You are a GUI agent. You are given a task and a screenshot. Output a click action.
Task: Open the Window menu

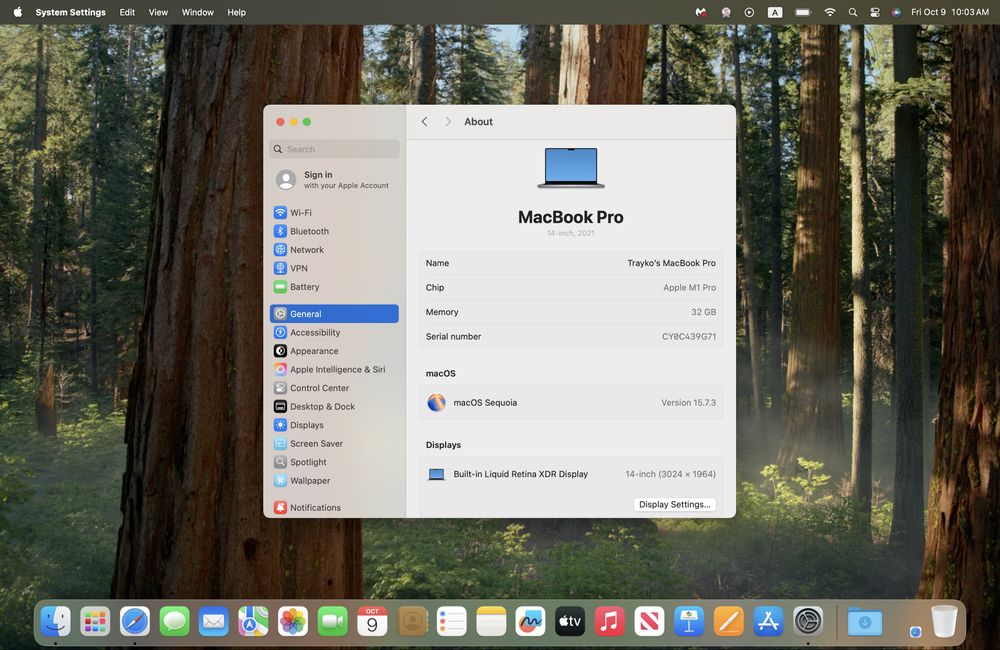[x=198, y=12]
